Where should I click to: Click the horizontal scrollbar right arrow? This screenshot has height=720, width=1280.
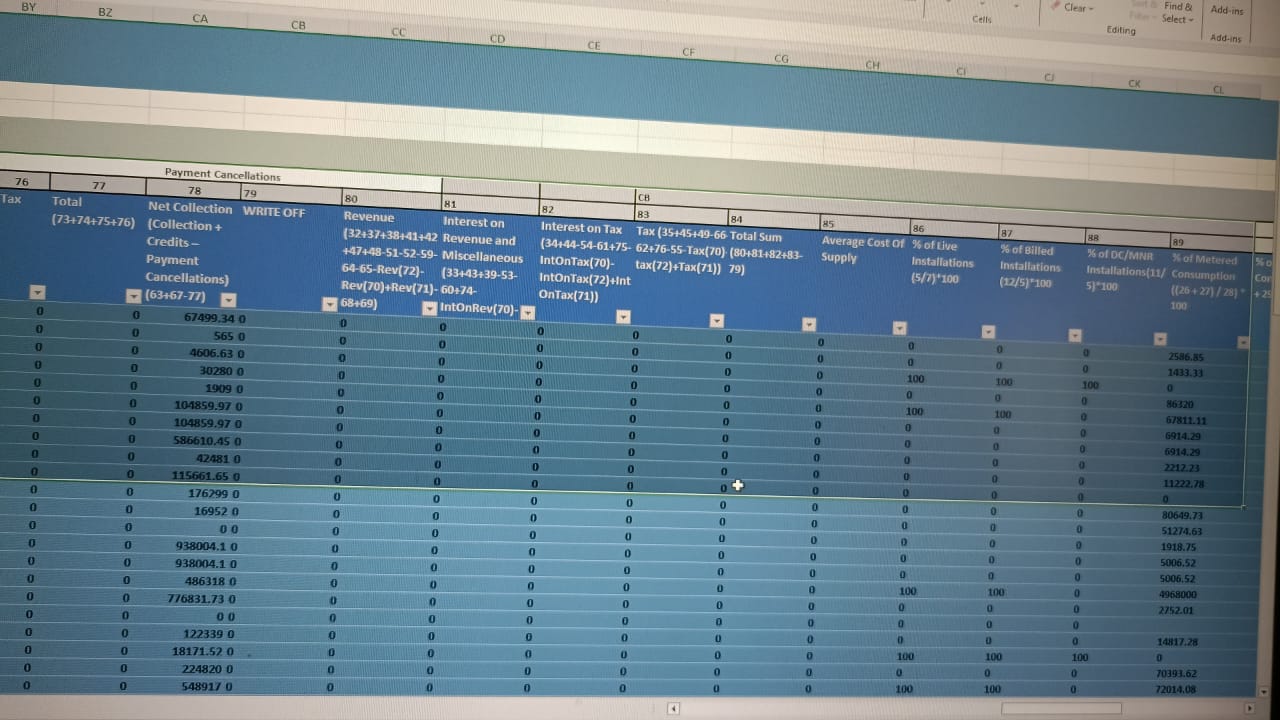(x=1249, y=709)
